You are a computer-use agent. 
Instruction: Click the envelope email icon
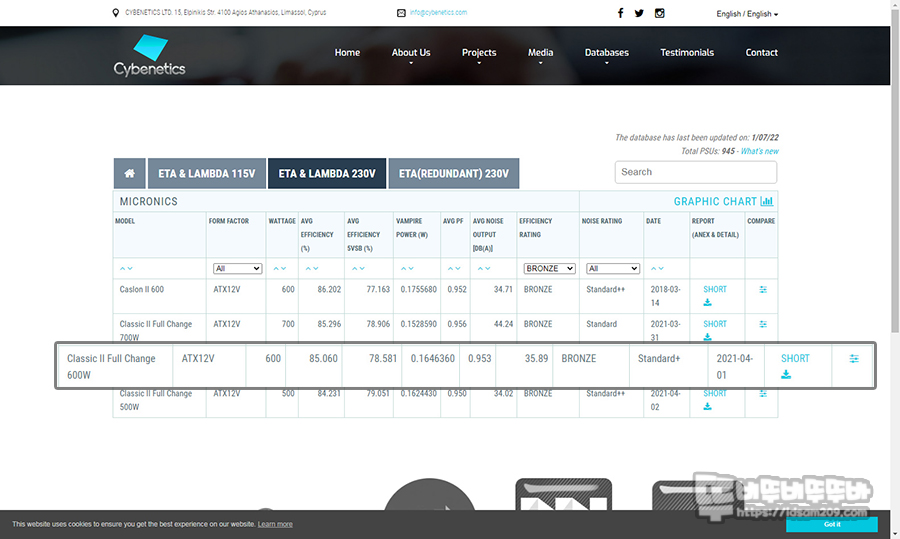(401, 13)
